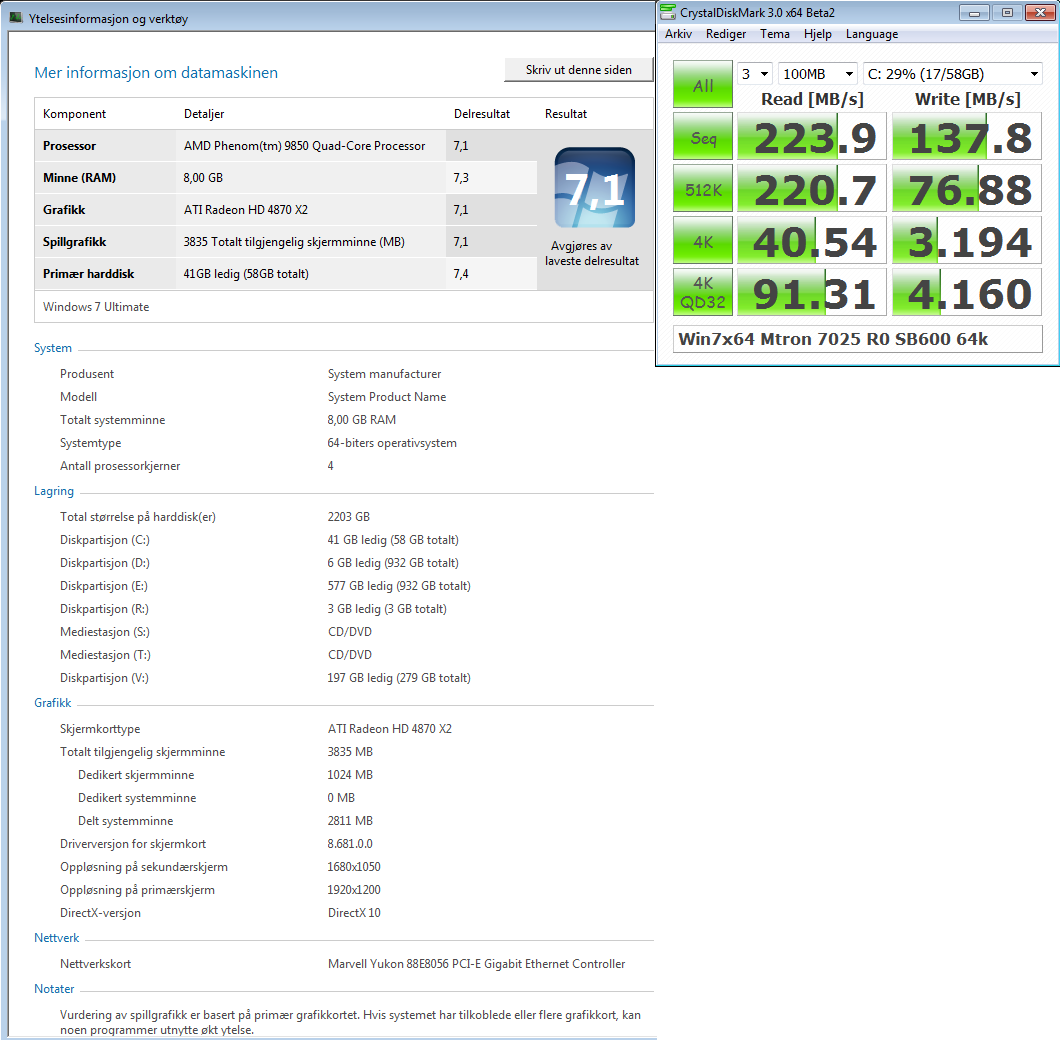1060x1040 pixels.
Task: Run all benchmarks with the All button
Action: click(703, 85)
